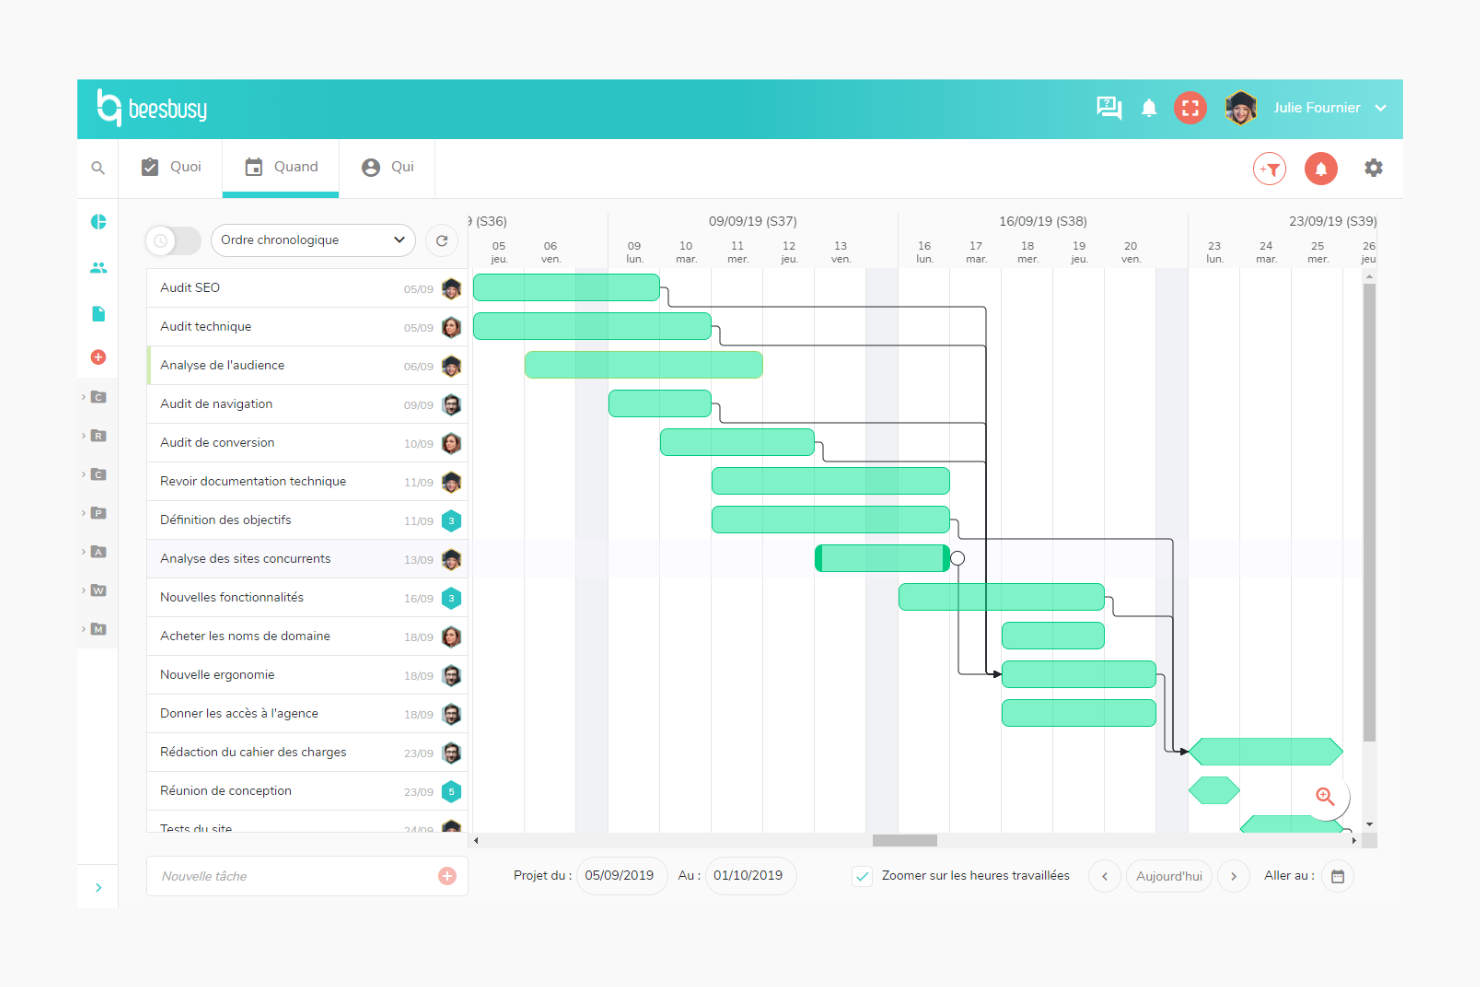Open the document sidebar icon
This screenshot has height=987, width=1480.
[x=98, y=314]
